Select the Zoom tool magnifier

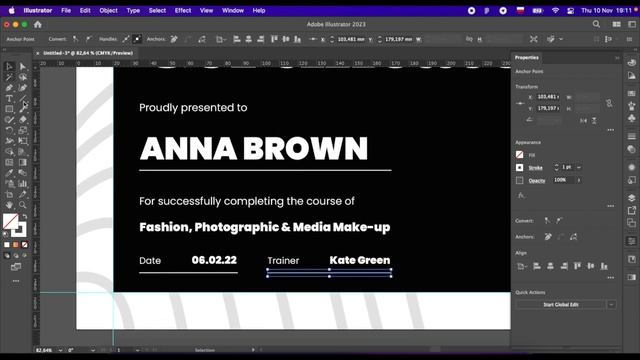coord(22,205)
